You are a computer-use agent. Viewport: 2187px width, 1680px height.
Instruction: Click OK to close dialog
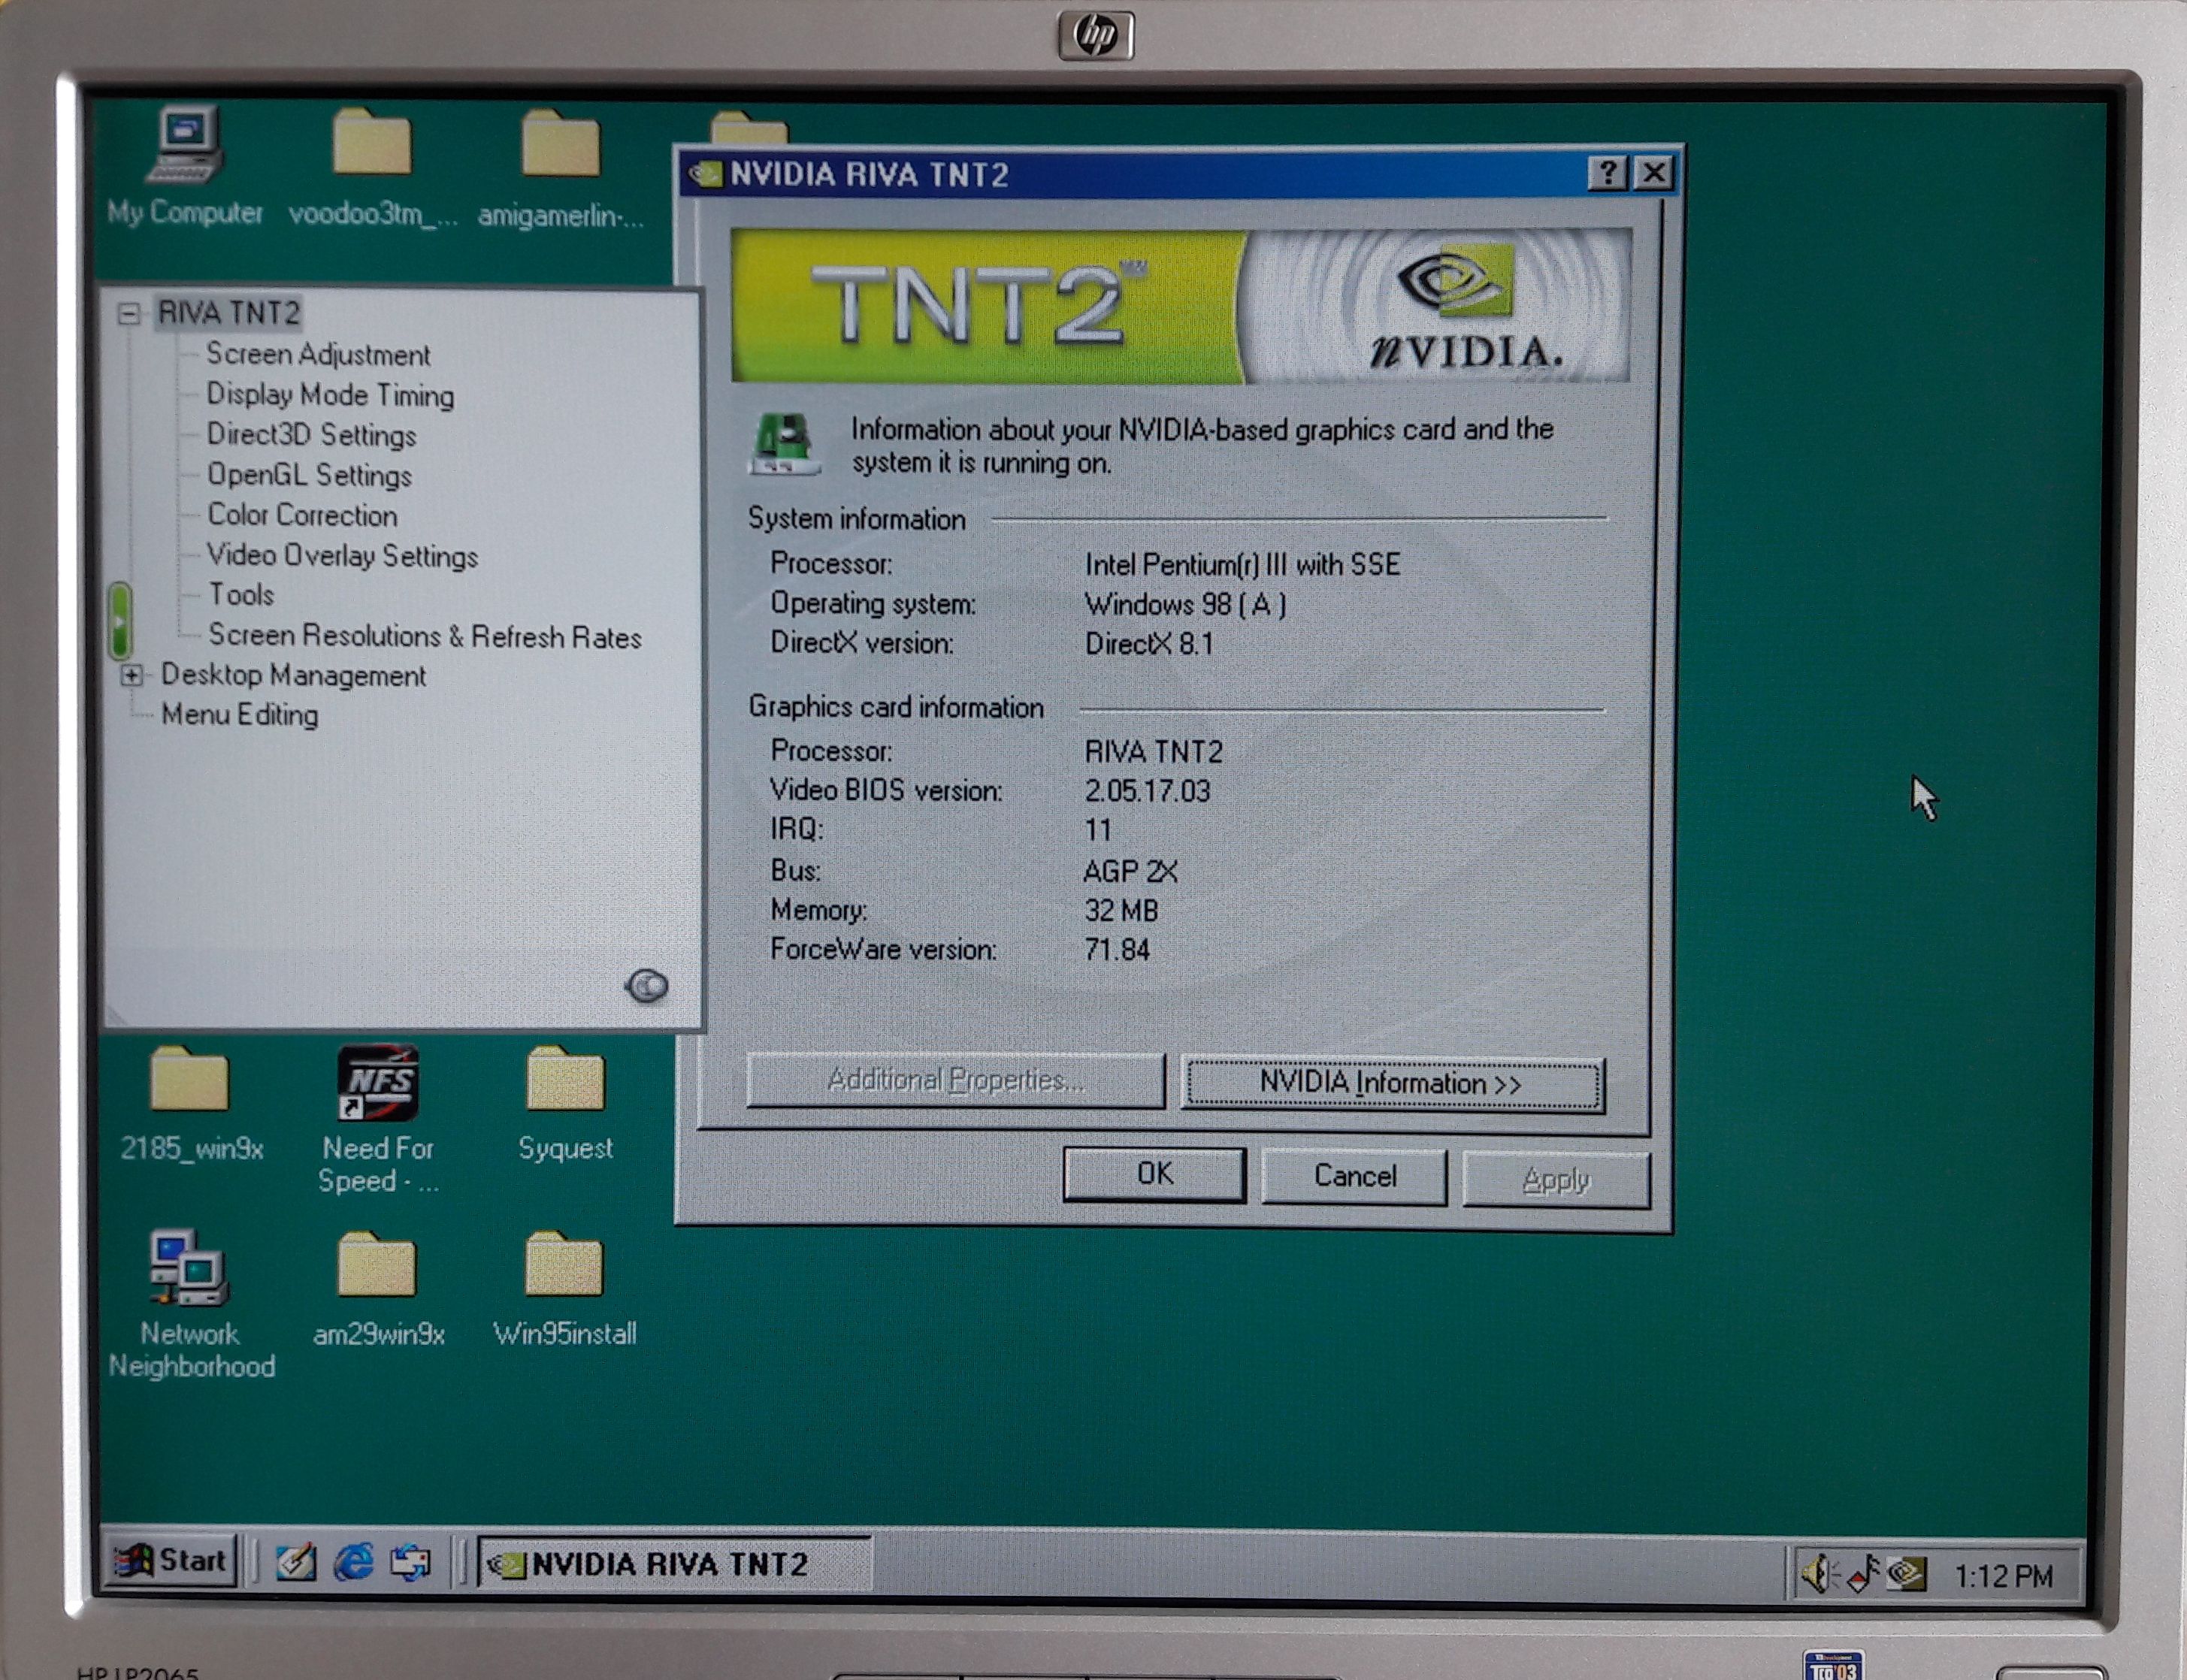point(1154,1174)
